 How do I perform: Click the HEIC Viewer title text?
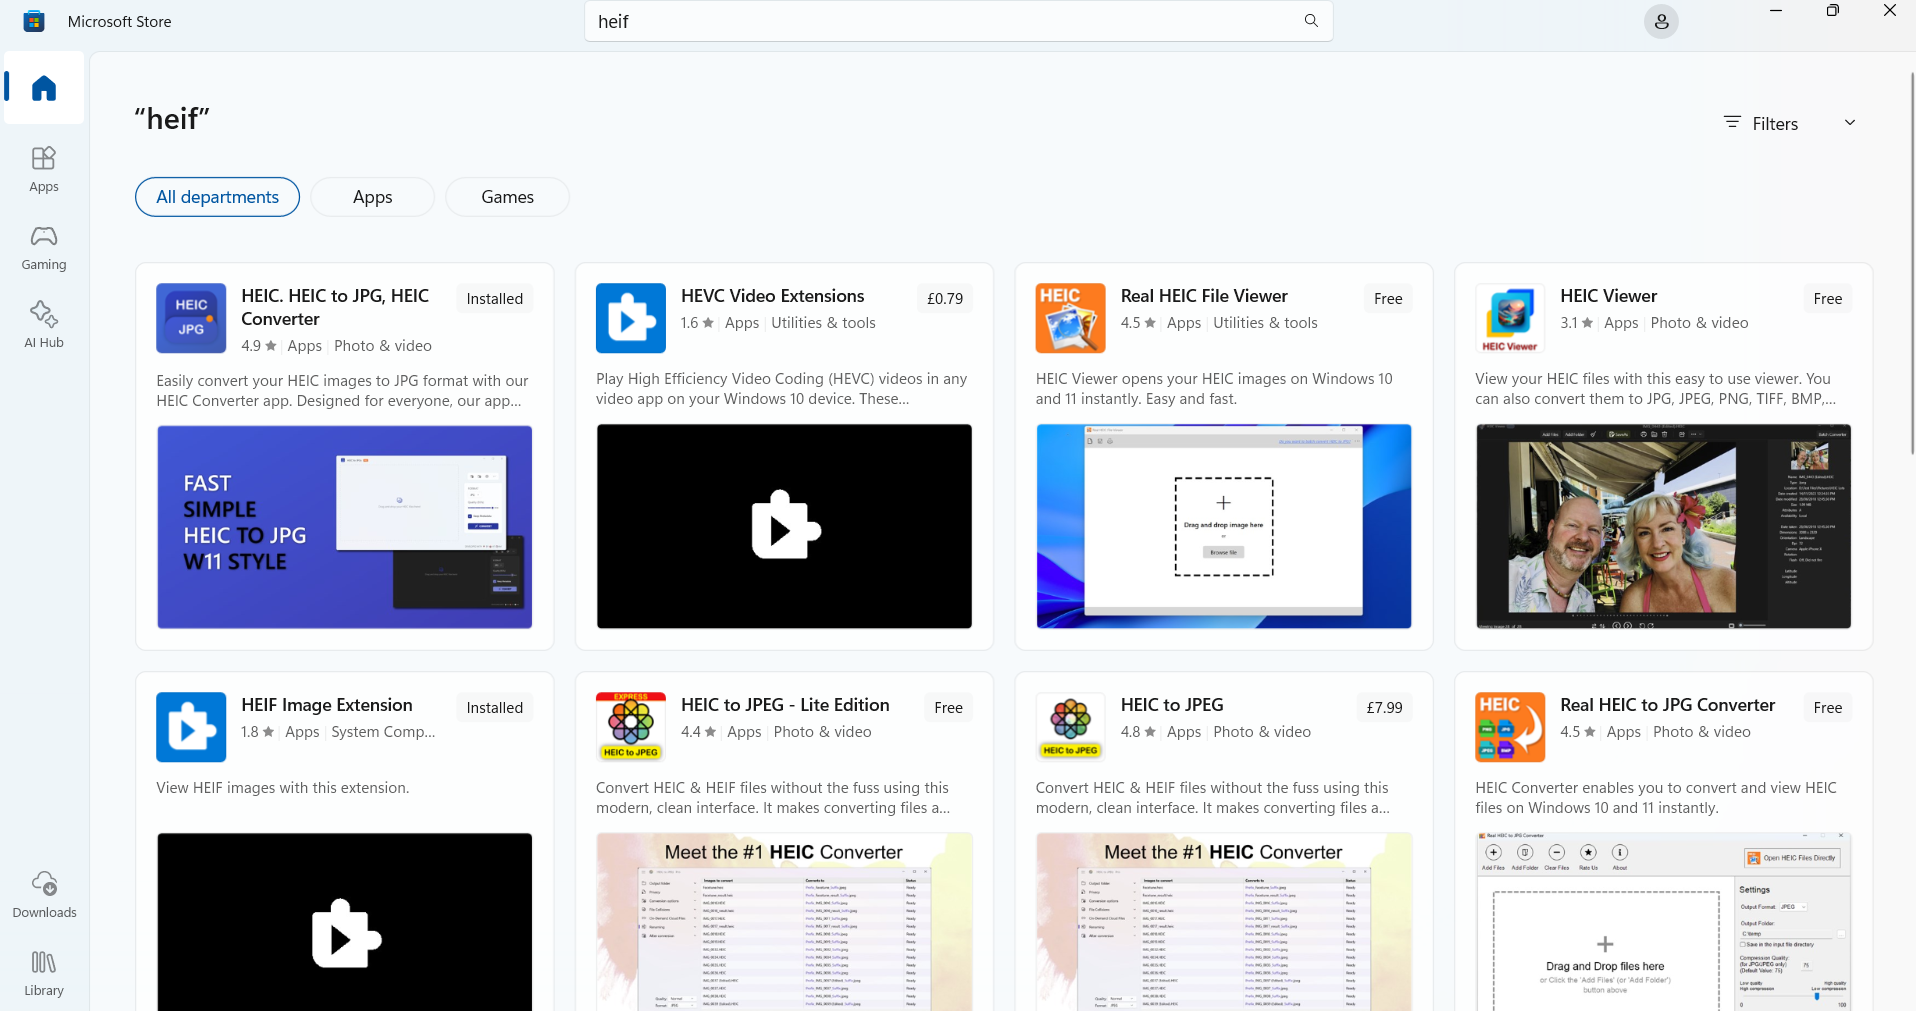click(1608, 296)
